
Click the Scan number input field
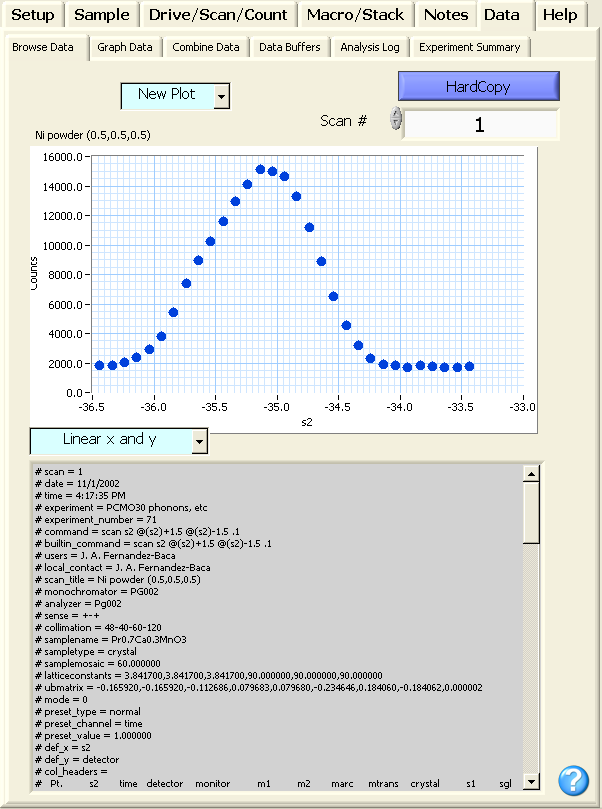point(480,125)
